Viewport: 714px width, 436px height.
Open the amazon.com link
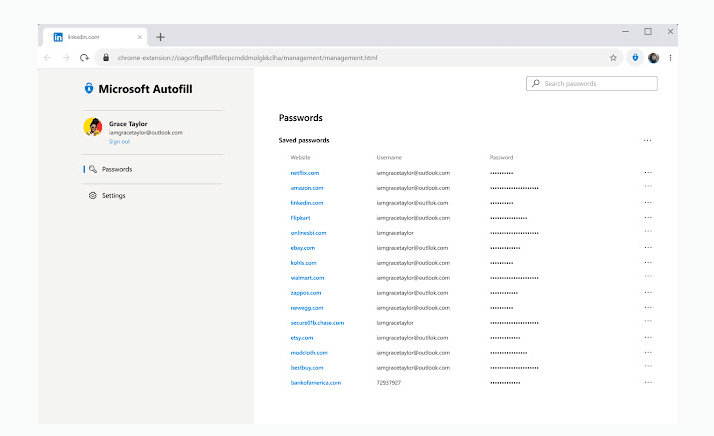tap(307, 188)
